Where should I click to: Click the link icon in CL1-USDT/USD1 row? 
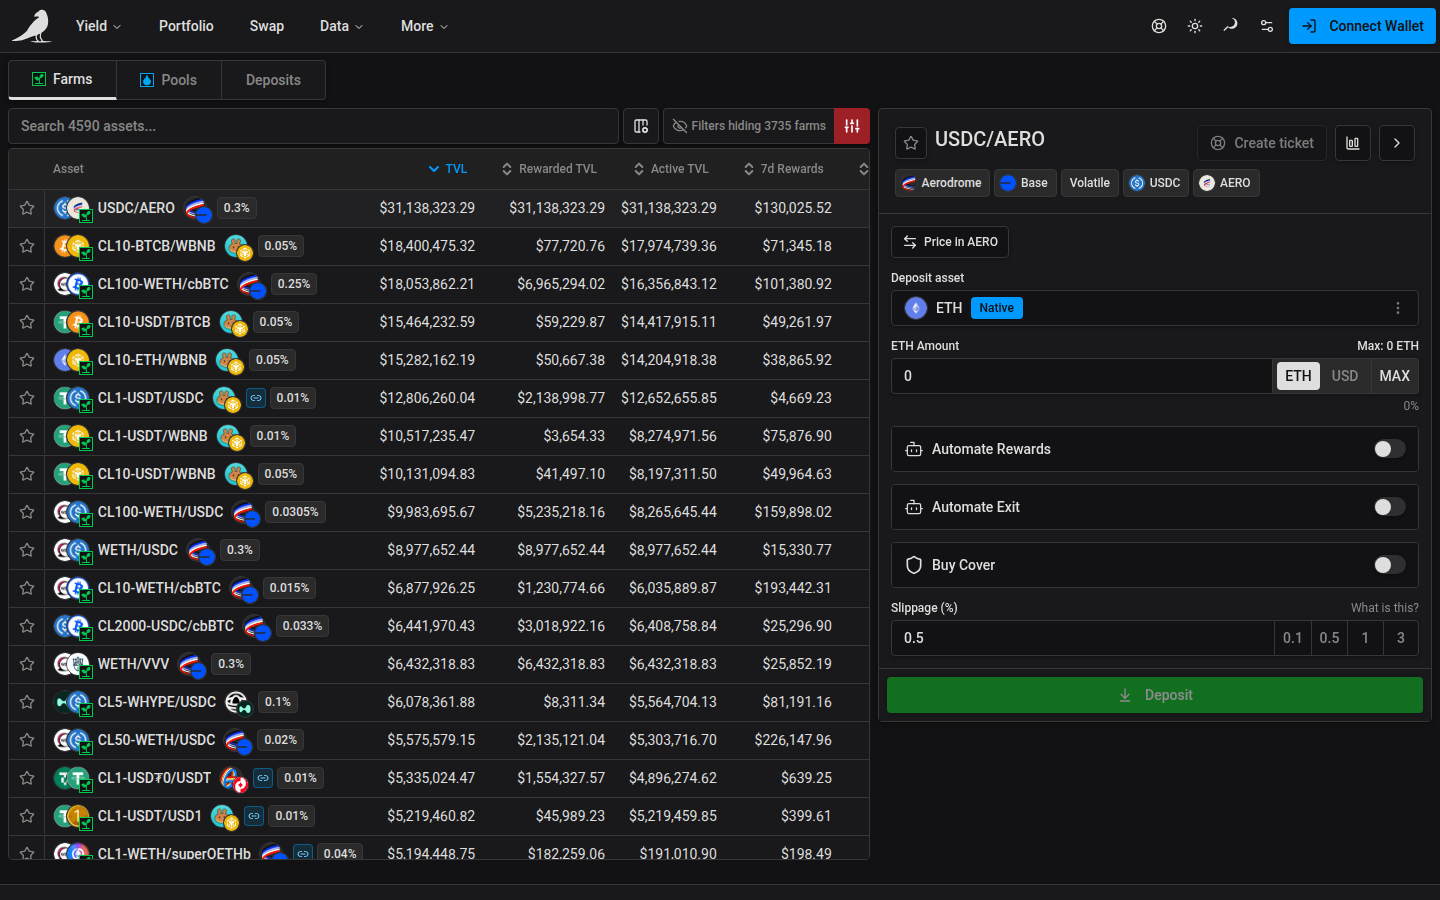pyautogui.click(x=254, y=816)
